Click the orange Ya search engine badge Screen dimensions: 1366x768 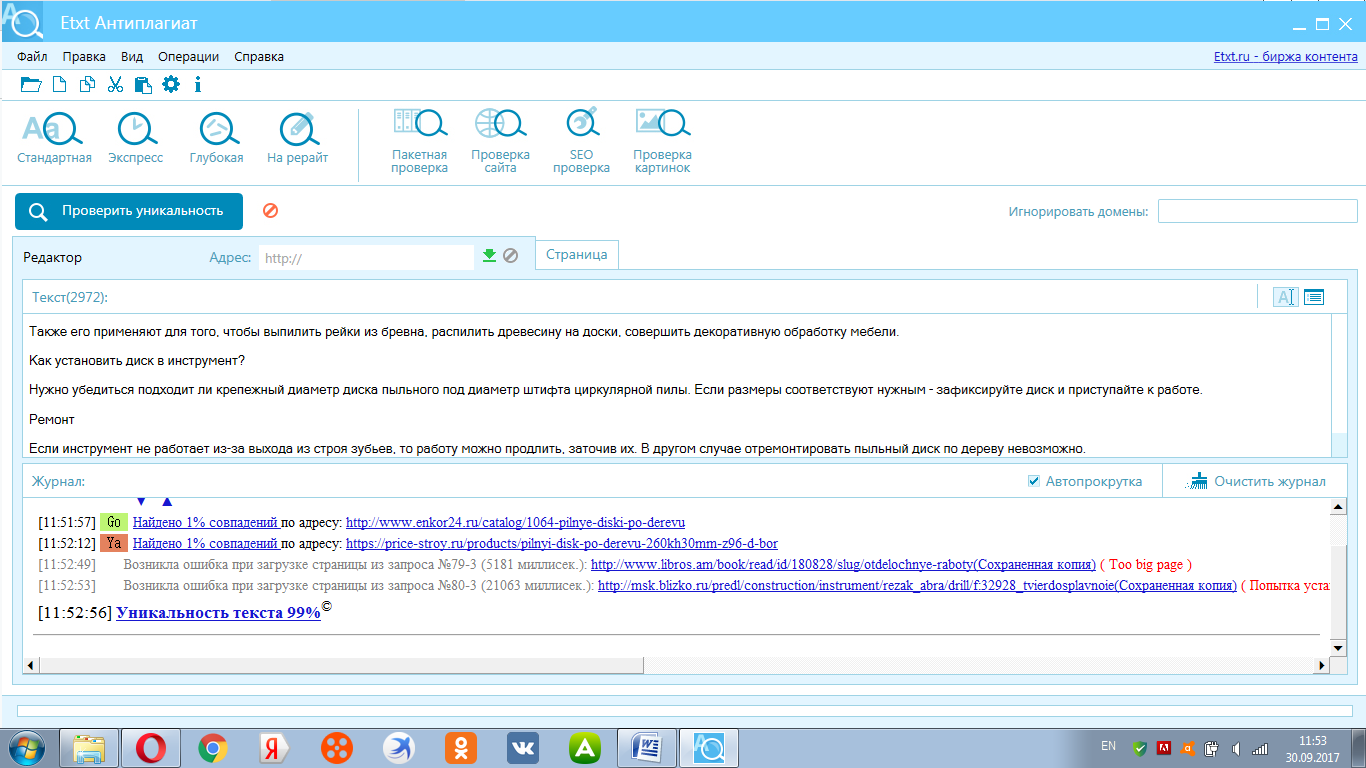(x=114, y=544)
